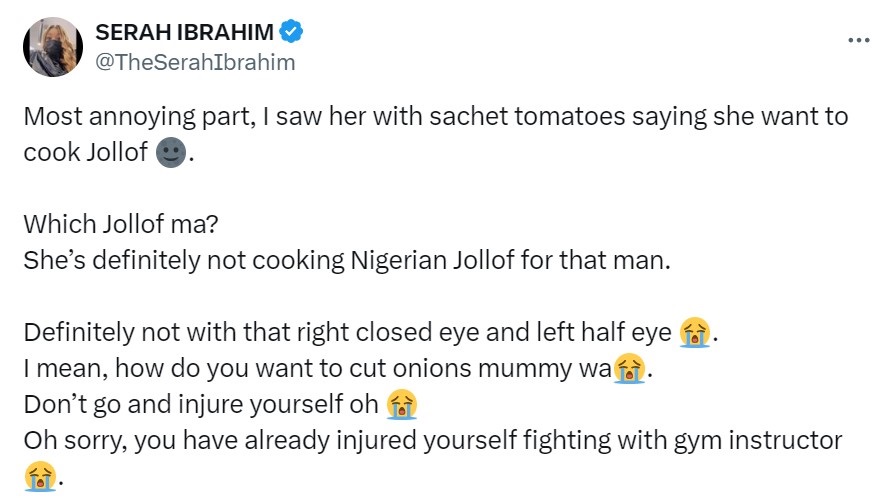
Task: Open Serah Ibrahim's profile picture
Action: coord(52,47)
